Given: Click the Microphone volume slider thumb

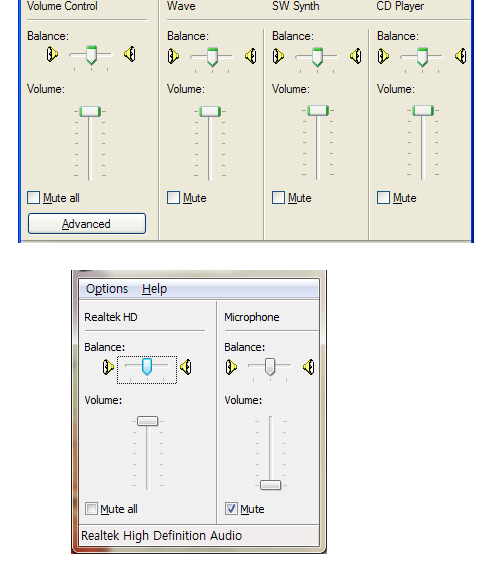Looking at the screenshot, I should click(270, 485).
